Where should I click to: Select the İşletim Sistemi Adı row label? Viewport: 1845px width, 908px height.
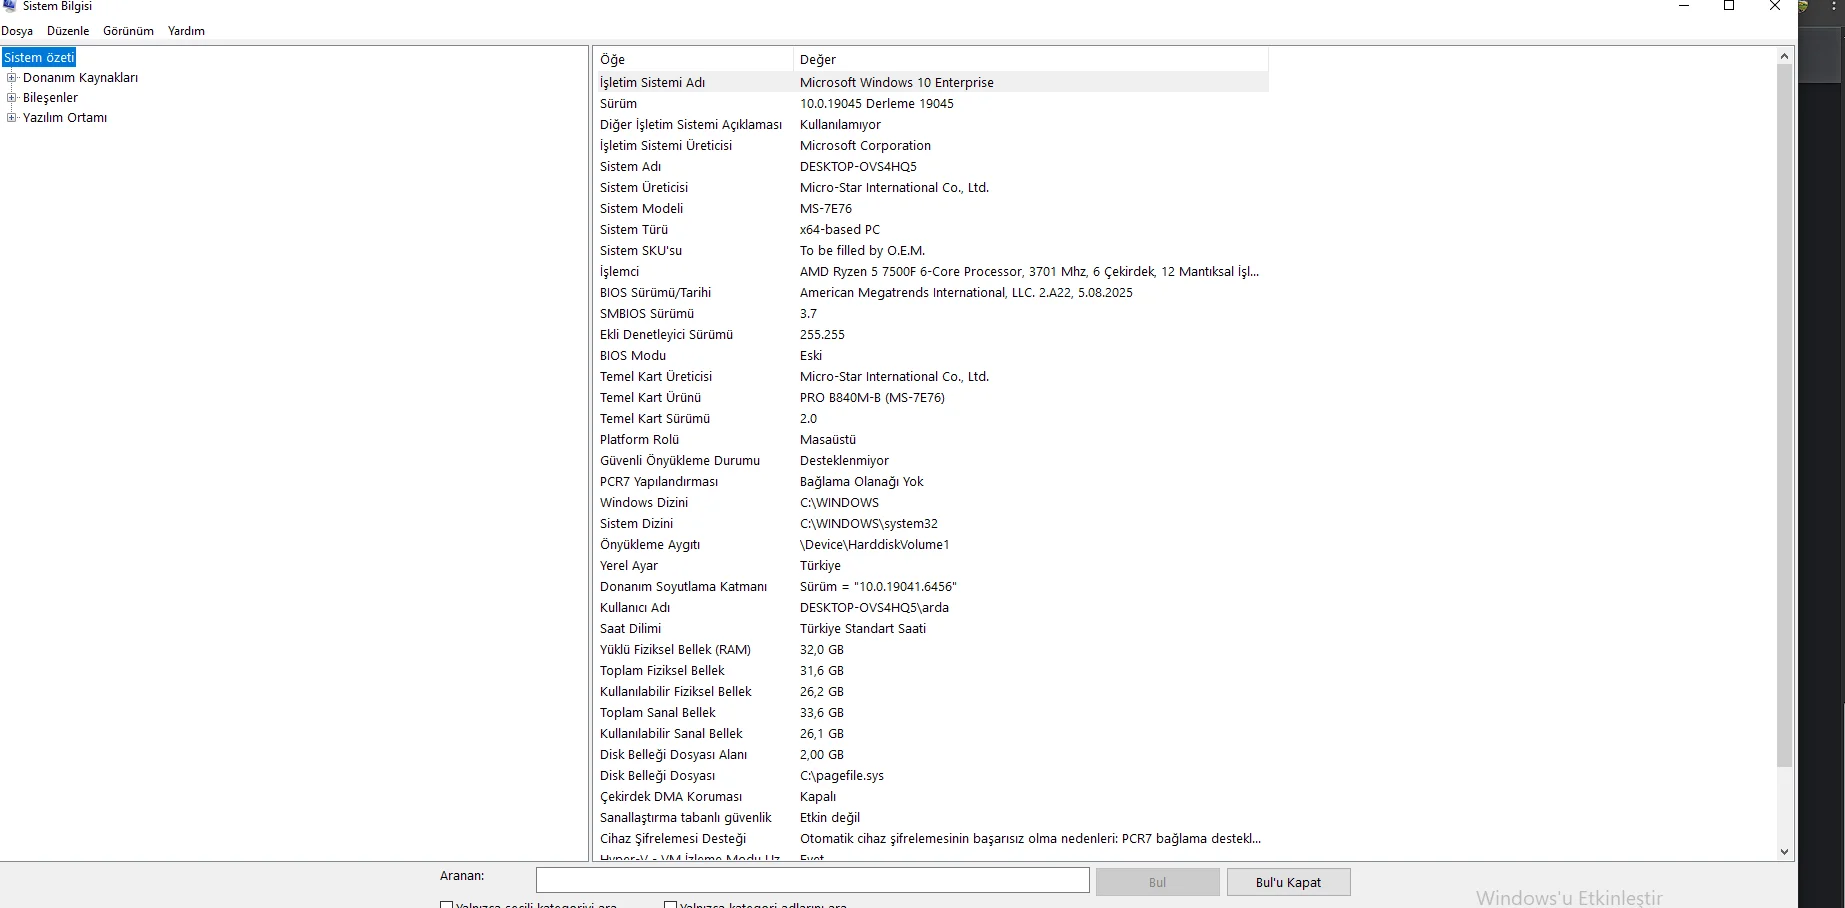coord(652,82)
